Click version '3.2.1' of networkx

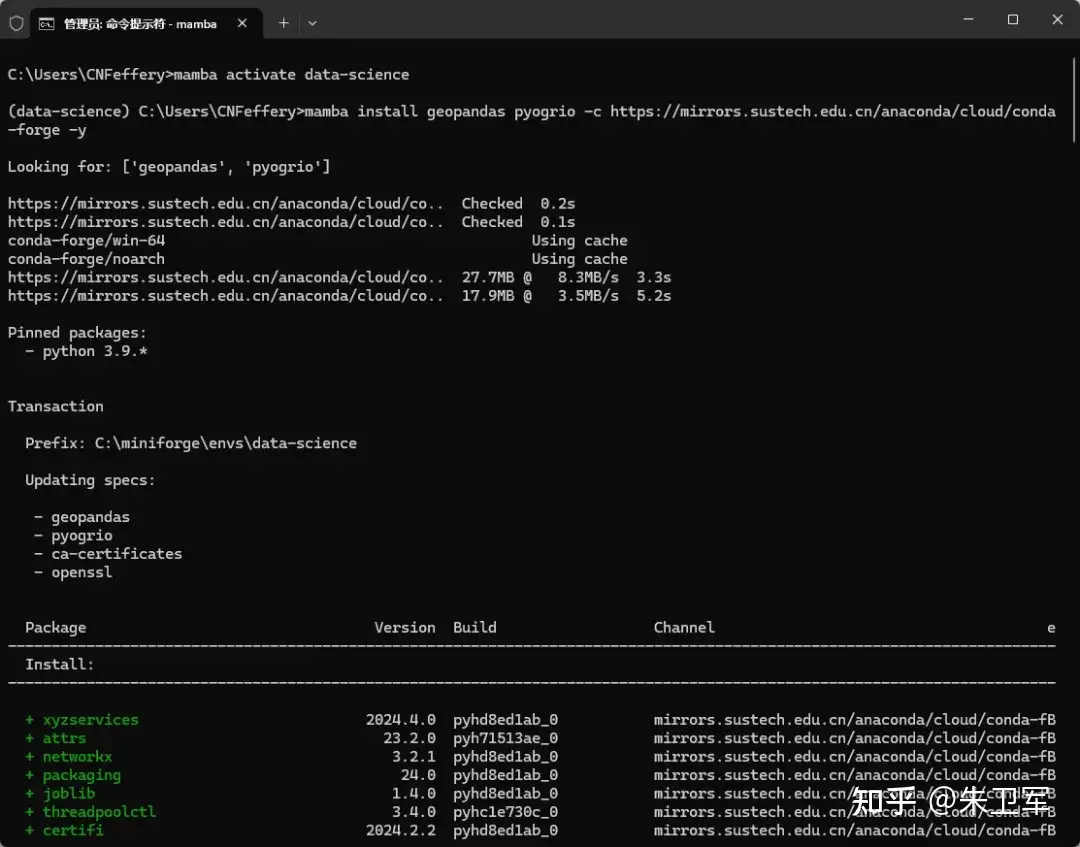414,757
